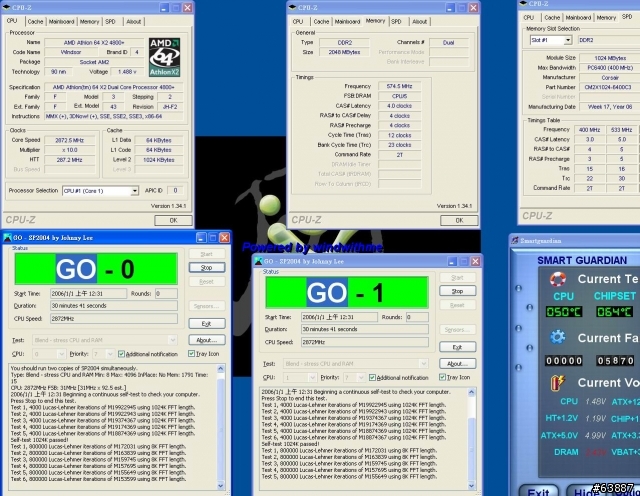Switch to SPD tab in first CPU-Z window
Screen dimensions: 640x496
pyautogui.click(x=111, y=22)
